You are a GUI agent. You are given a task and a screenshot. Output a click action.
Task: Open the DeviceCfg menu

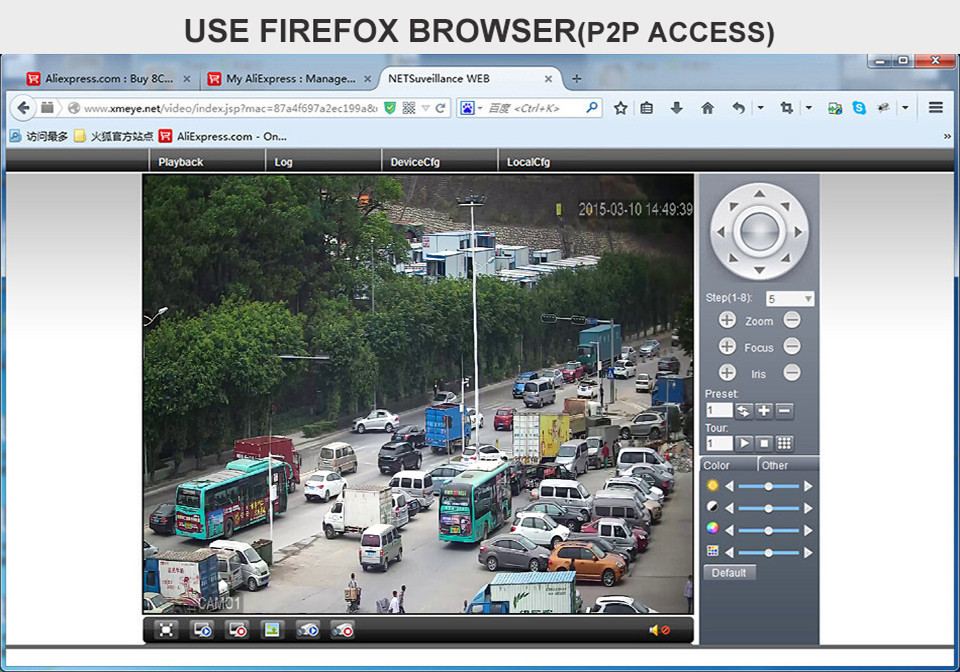pyautogui.click(x=415, y=162)
